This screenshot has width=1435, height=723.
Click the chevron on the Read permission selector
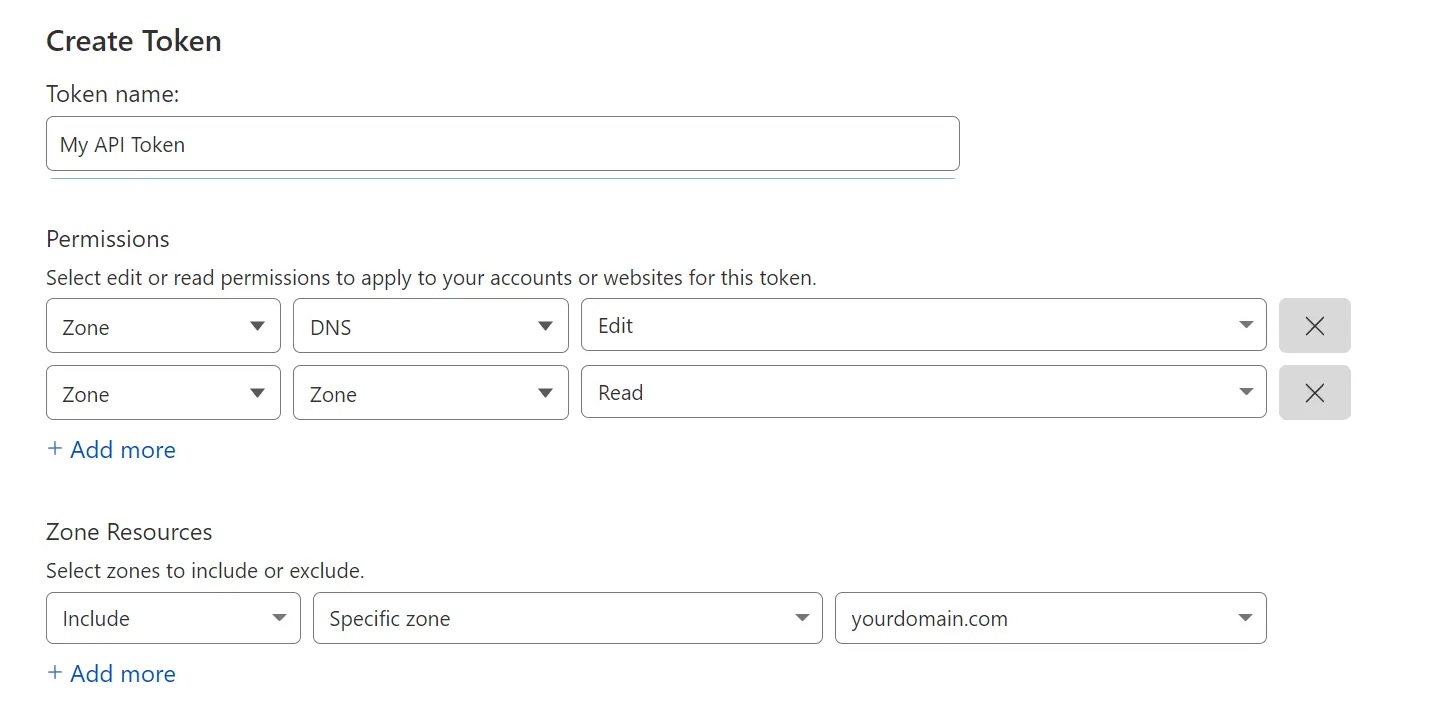tap(1245, 392)
